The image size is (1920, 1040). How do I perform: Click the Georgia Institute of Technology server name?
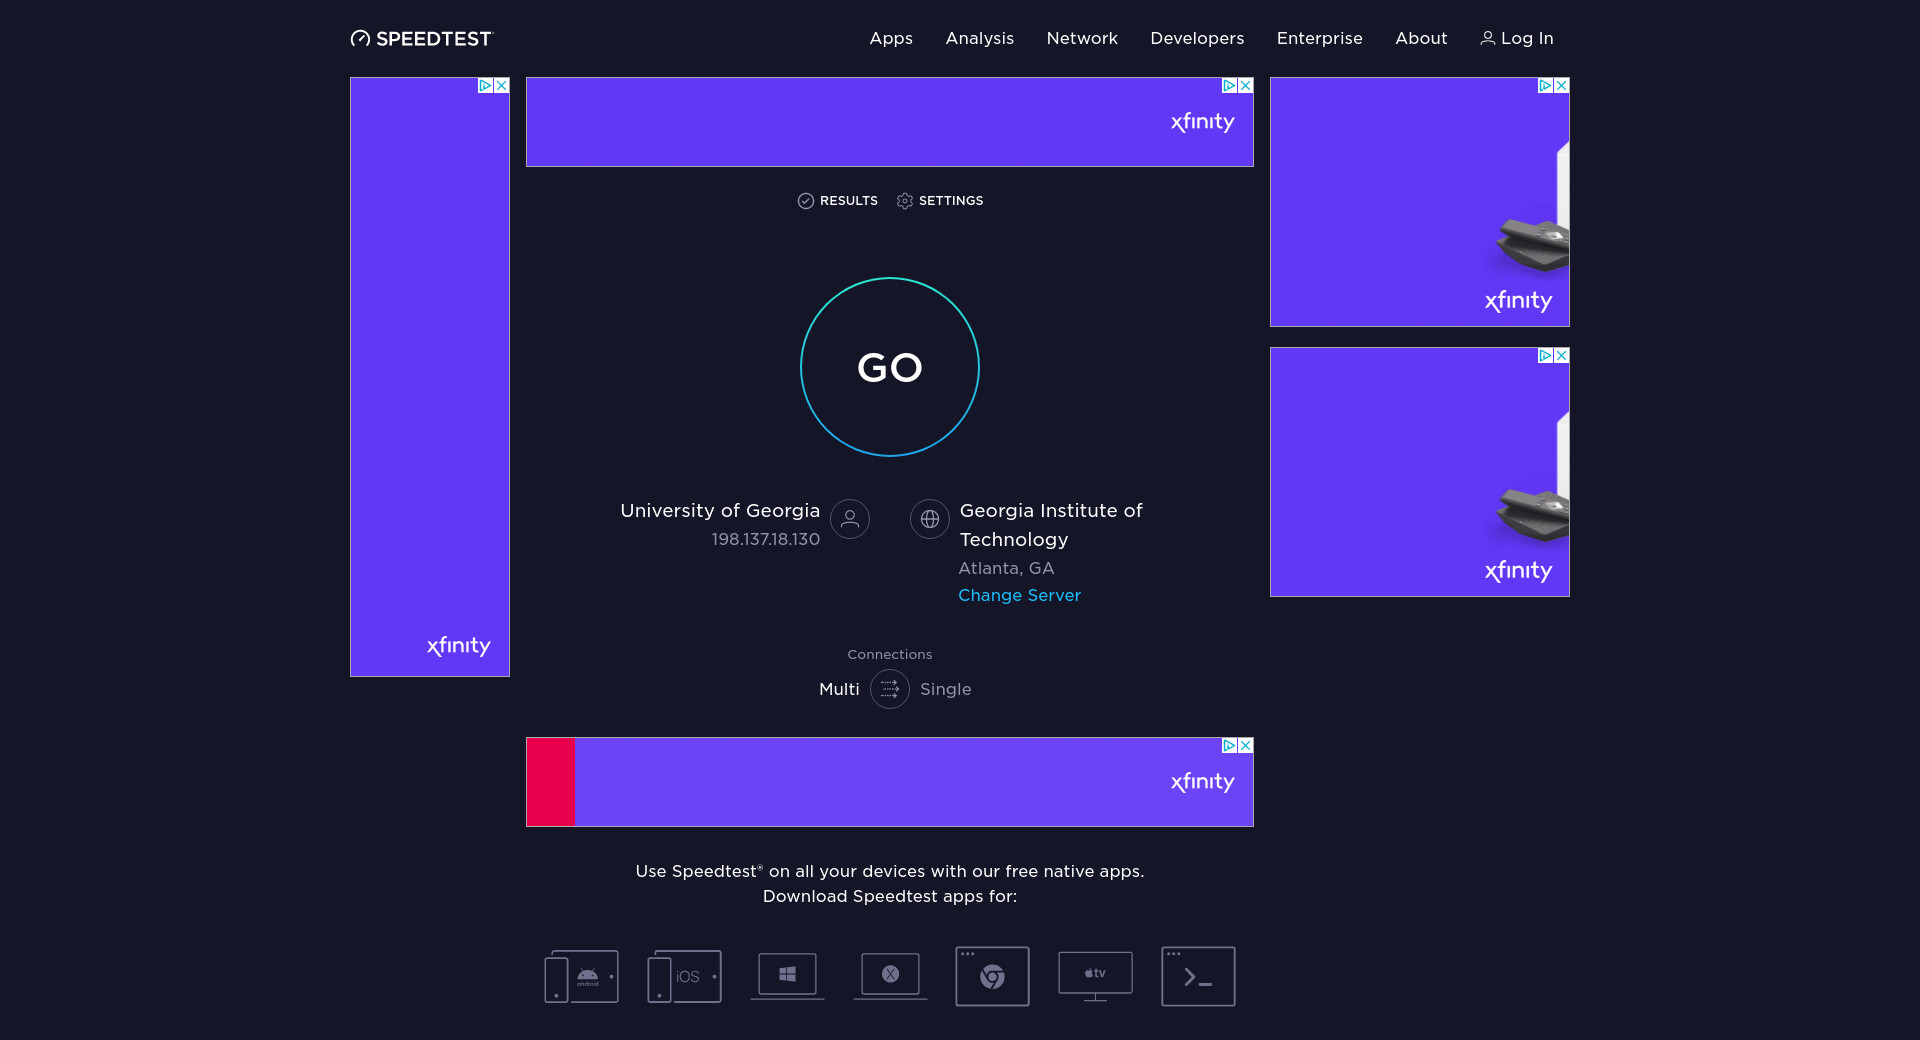1051,525
